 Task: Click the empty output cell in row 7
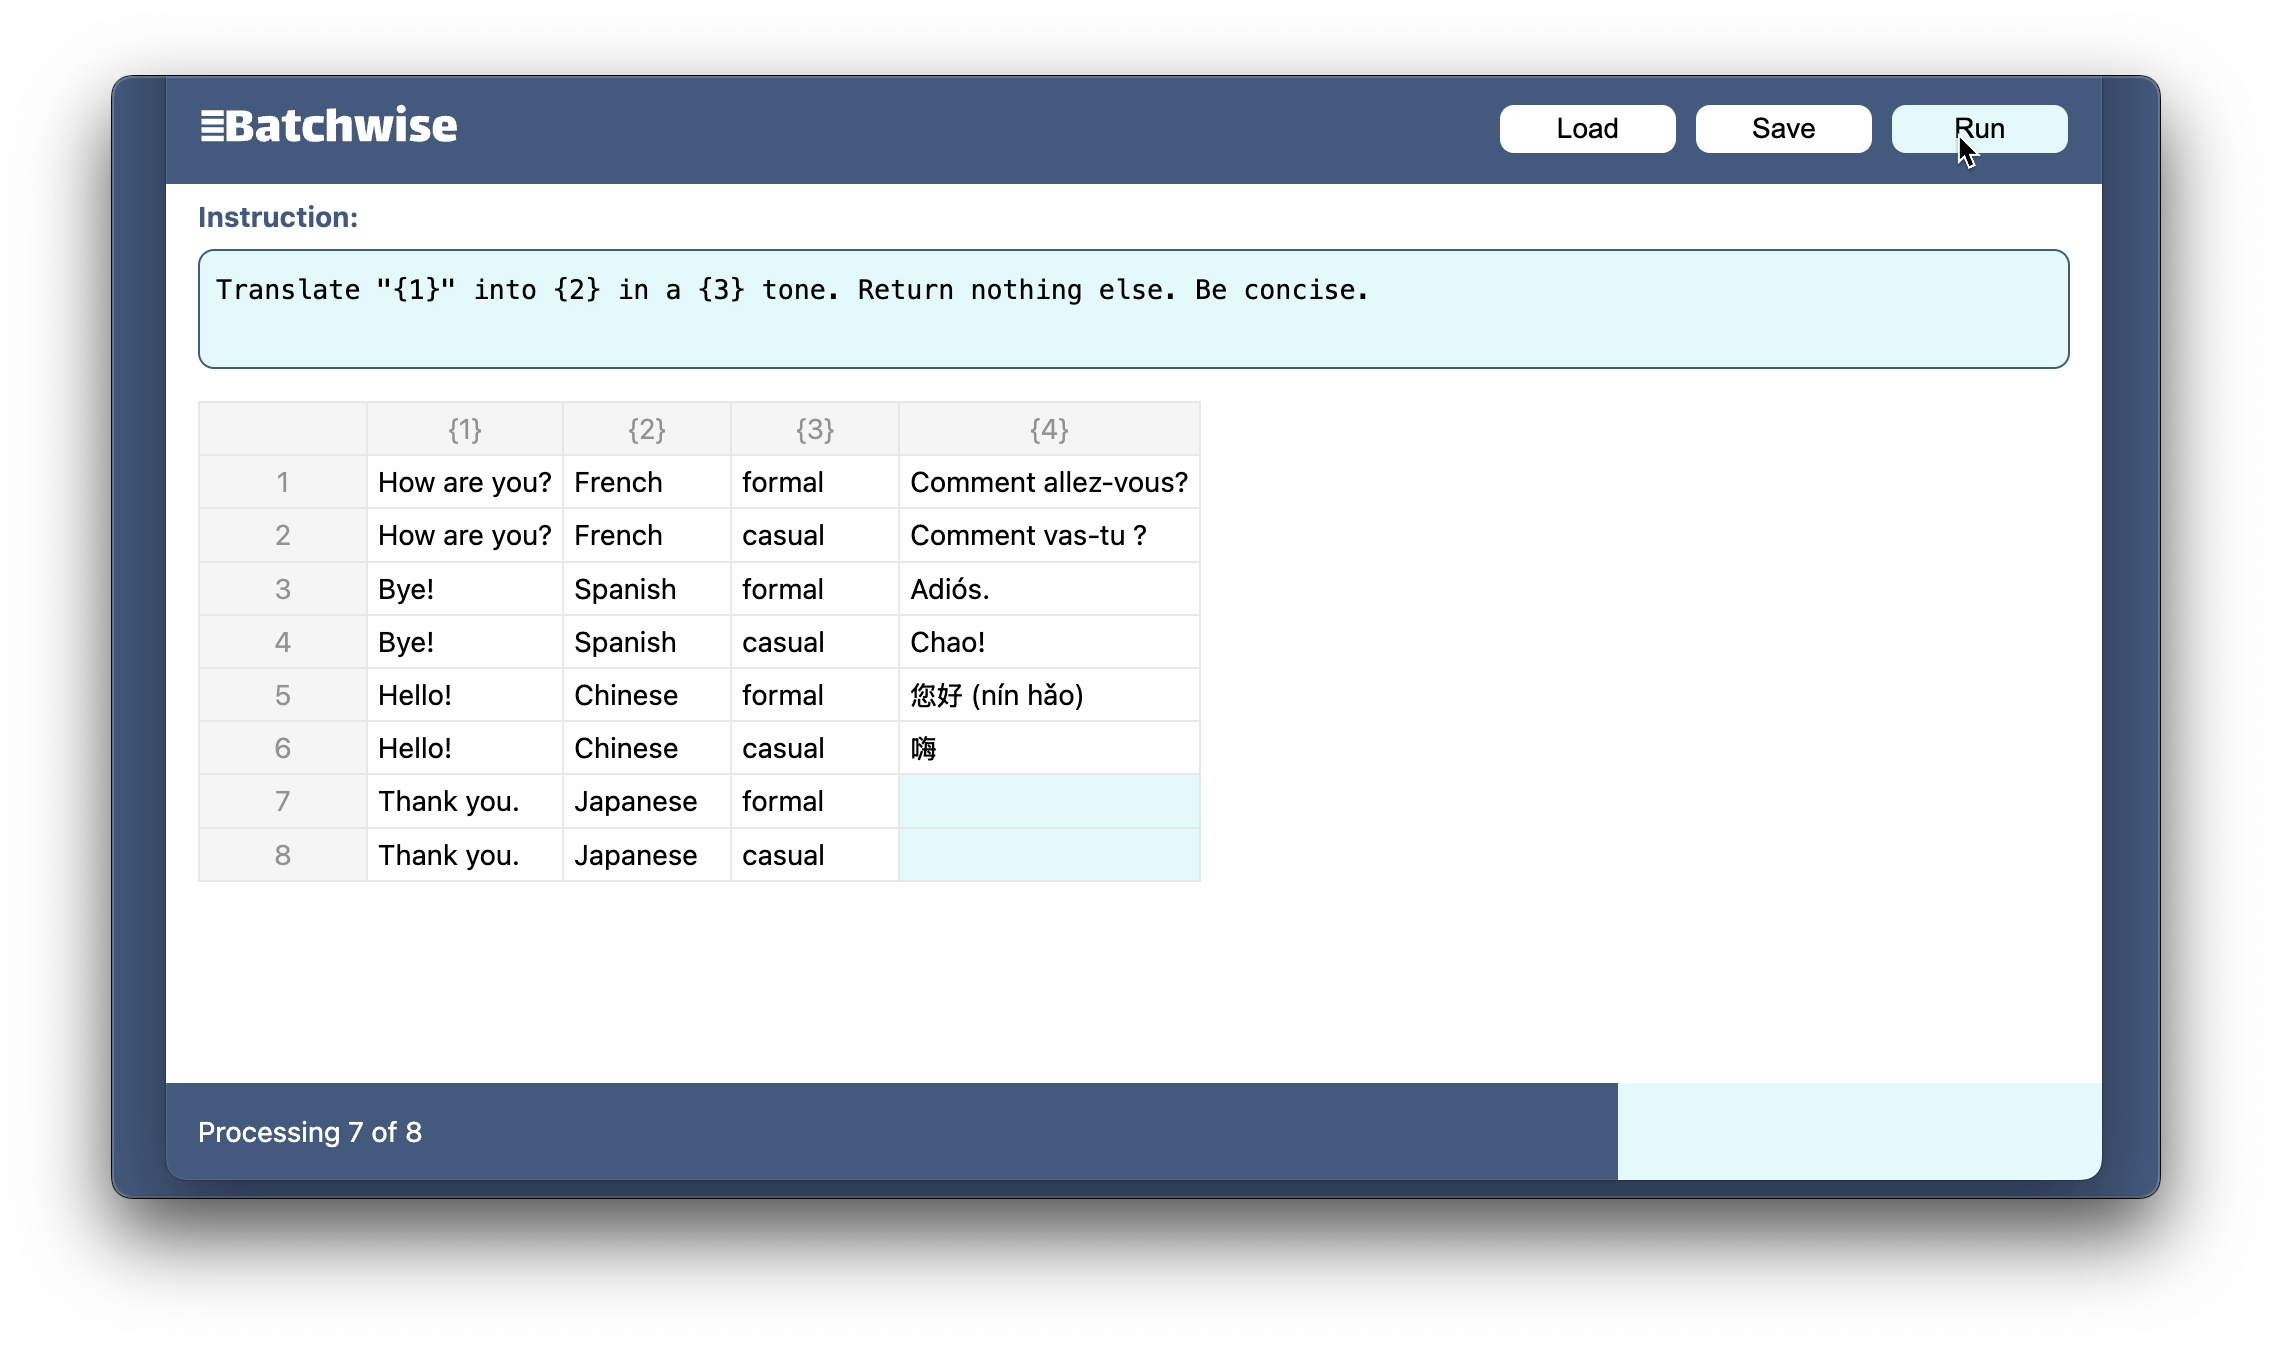1048,802
